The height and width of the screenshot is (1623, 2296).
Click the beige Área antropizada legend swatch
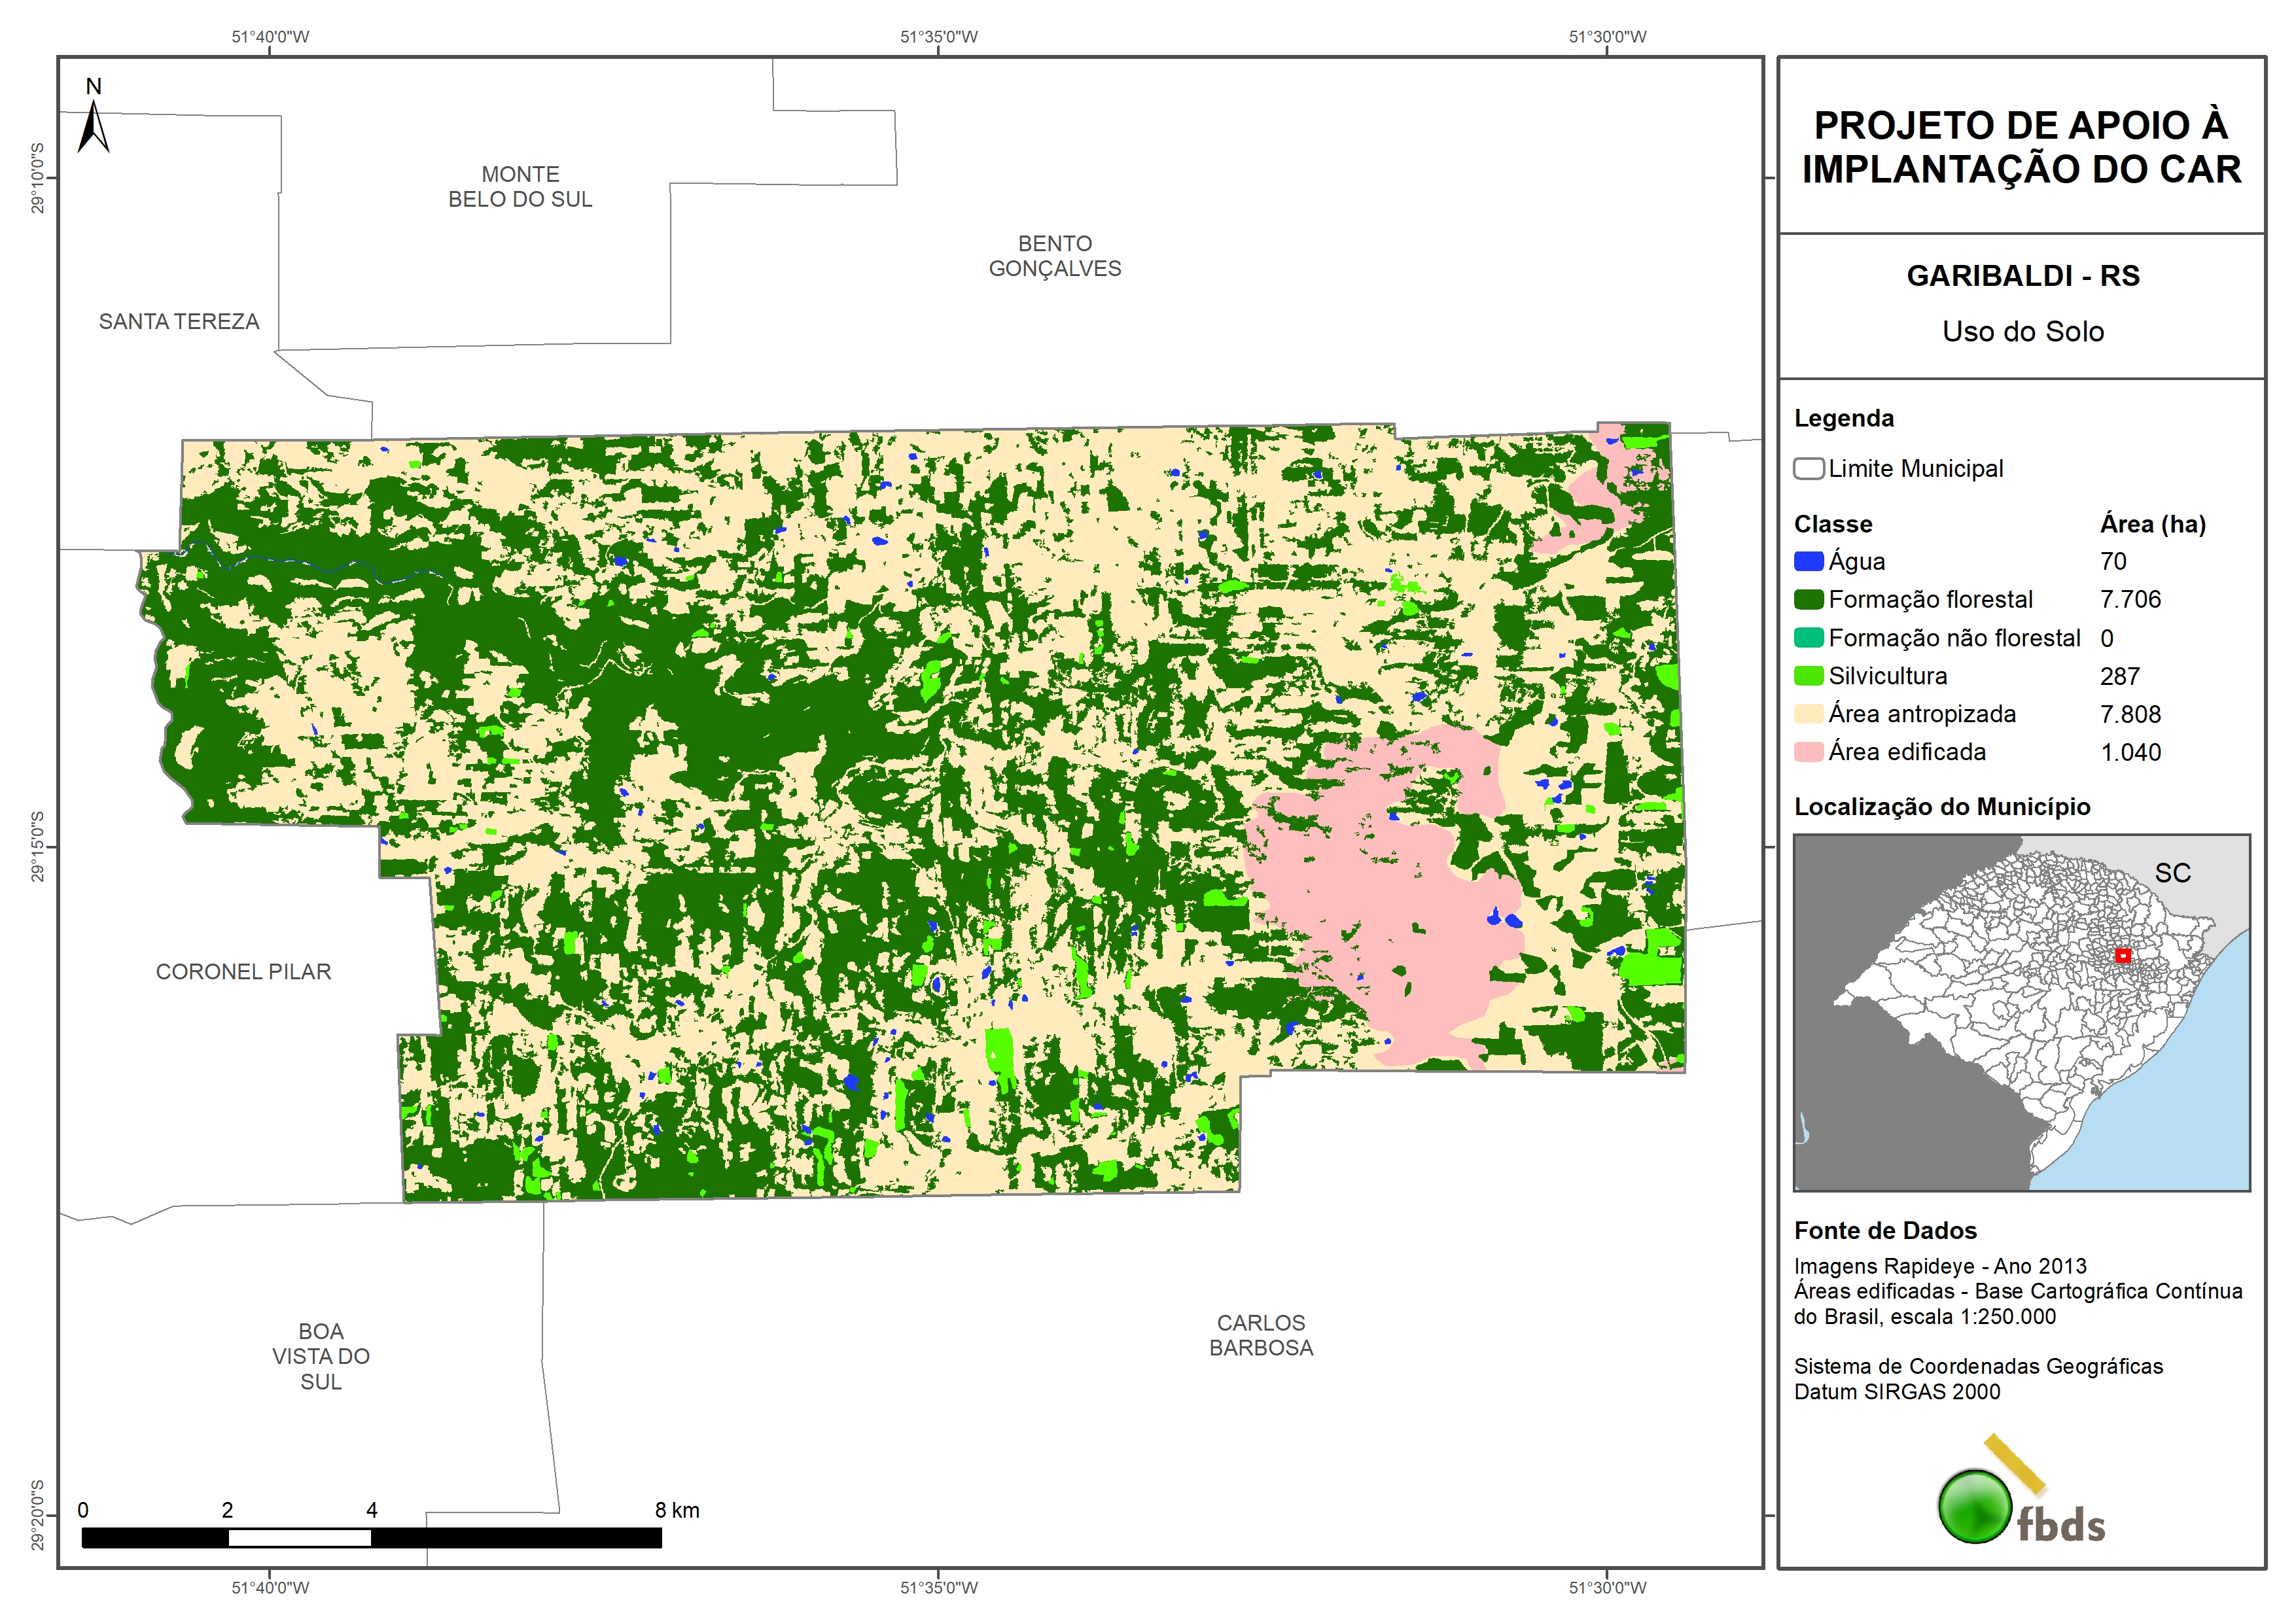click(x=1808, y=714)
